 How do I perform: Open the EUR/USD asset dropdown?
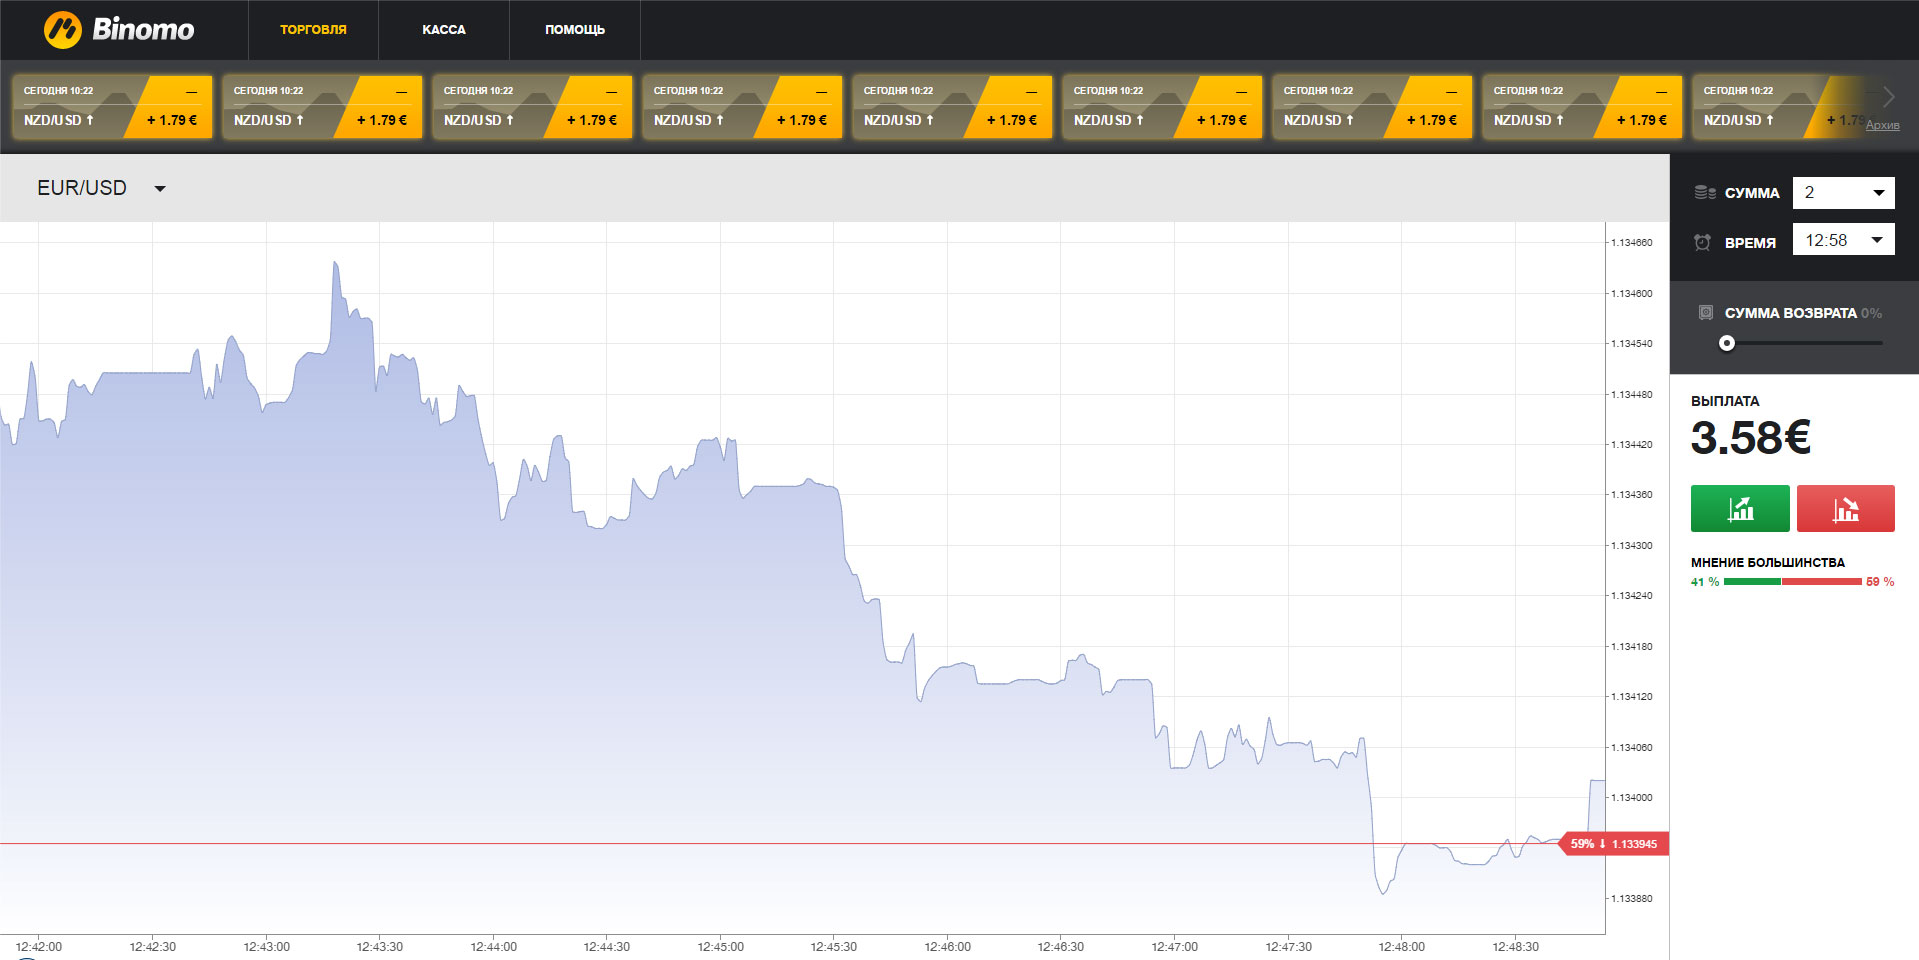[101, 188]
